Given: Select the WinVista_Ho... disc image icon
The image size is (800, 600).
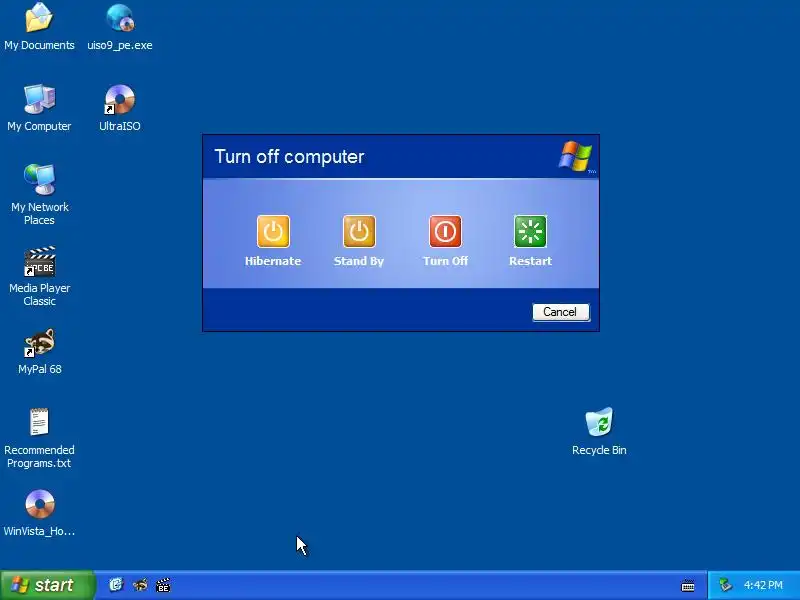Looking at the screenshot, I should [x=39, y=504].
